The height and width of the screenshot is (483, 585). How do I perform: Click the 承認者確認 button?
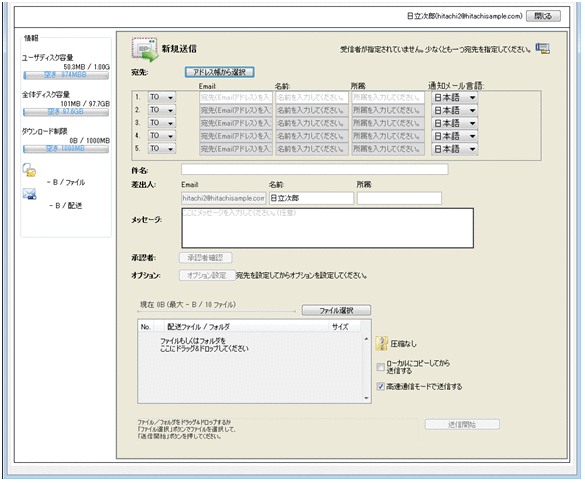pyautogui.click(x=205, y=258)
